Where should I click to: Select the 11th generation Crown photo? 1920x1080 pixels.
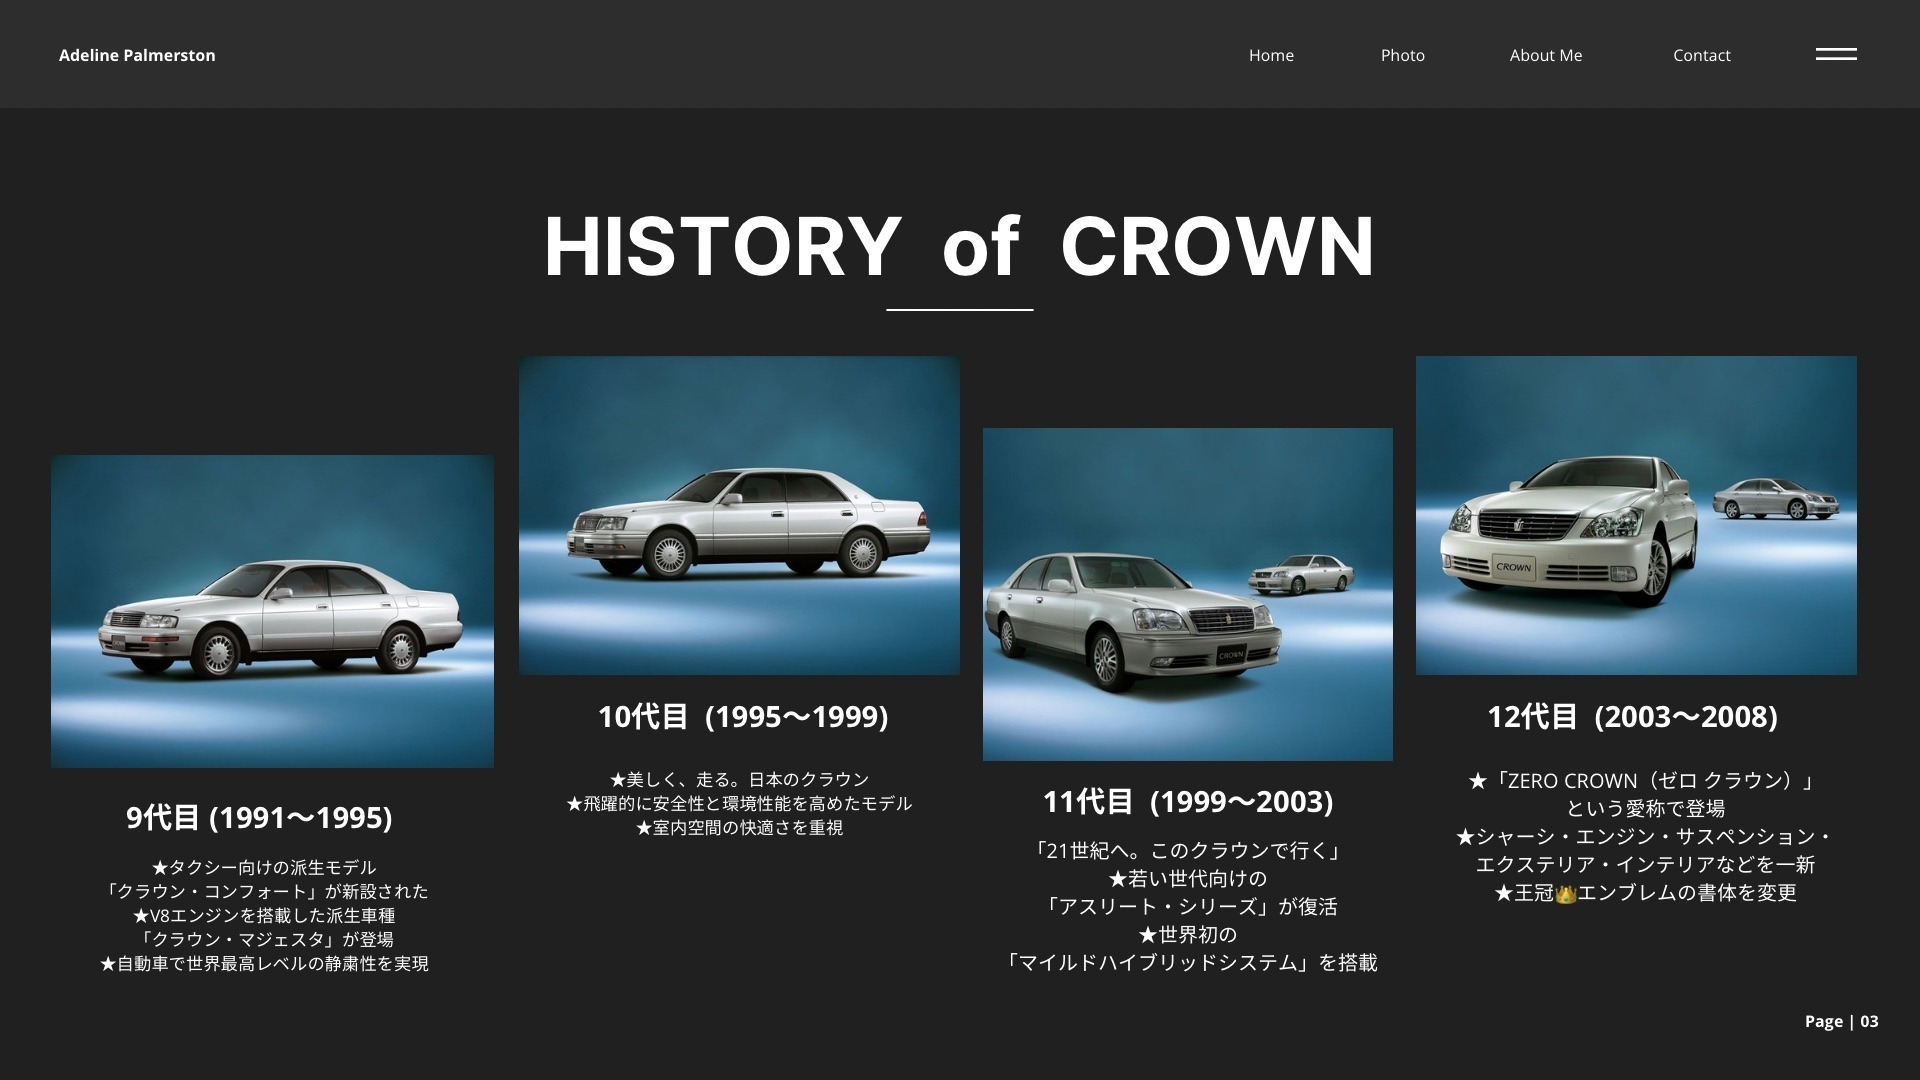[x=1187, y=594]
